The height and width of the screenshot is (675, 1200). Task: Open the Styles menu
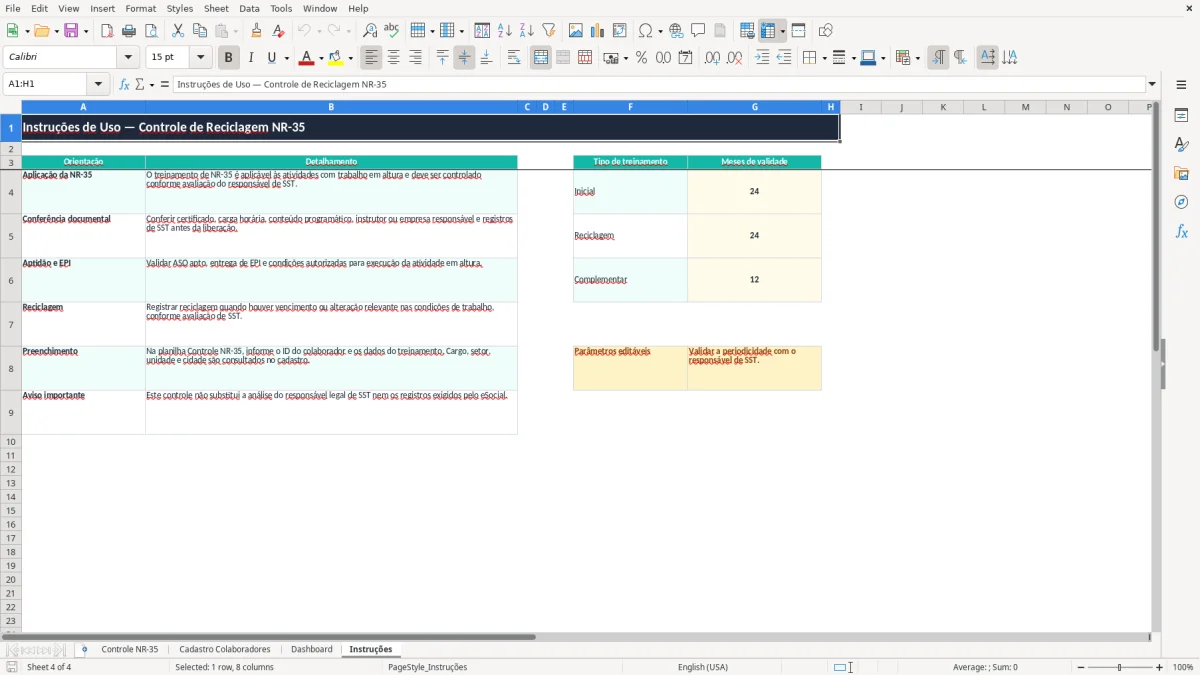point(180,8)
